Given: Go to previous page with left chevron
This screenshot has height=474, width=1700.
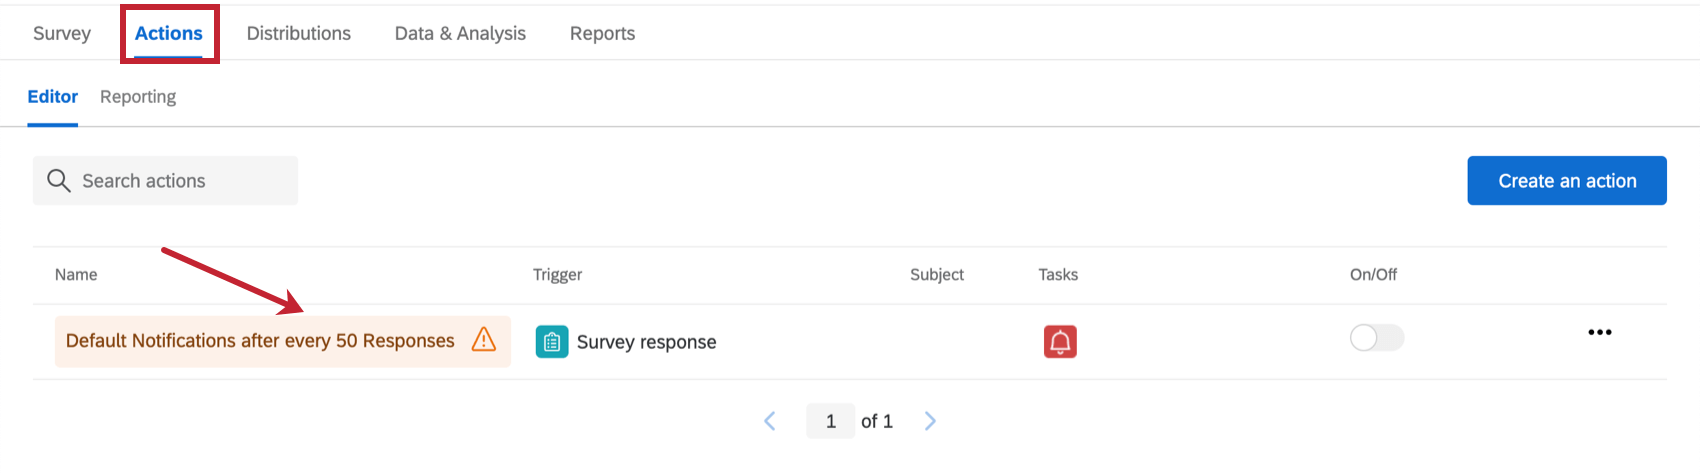Looking at the screenshot, I should [770, 421].
